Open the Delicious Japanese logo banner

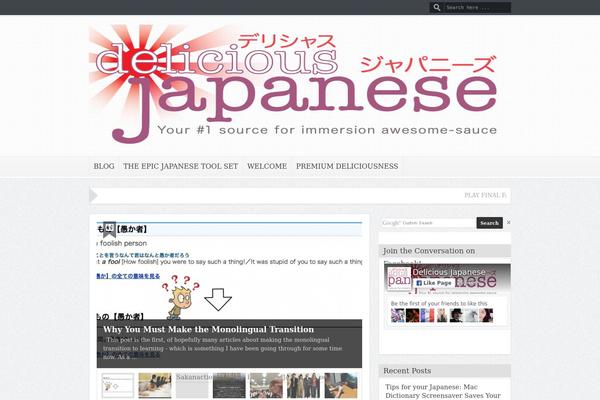[x=293, y=84]
